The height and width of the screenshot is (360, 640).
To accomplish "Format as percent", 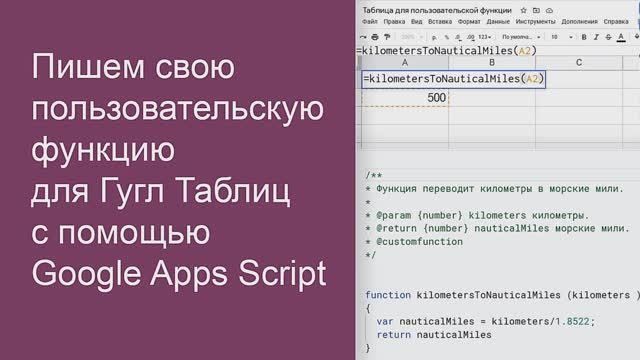I will pyautogui.click(x=447, y=37).
